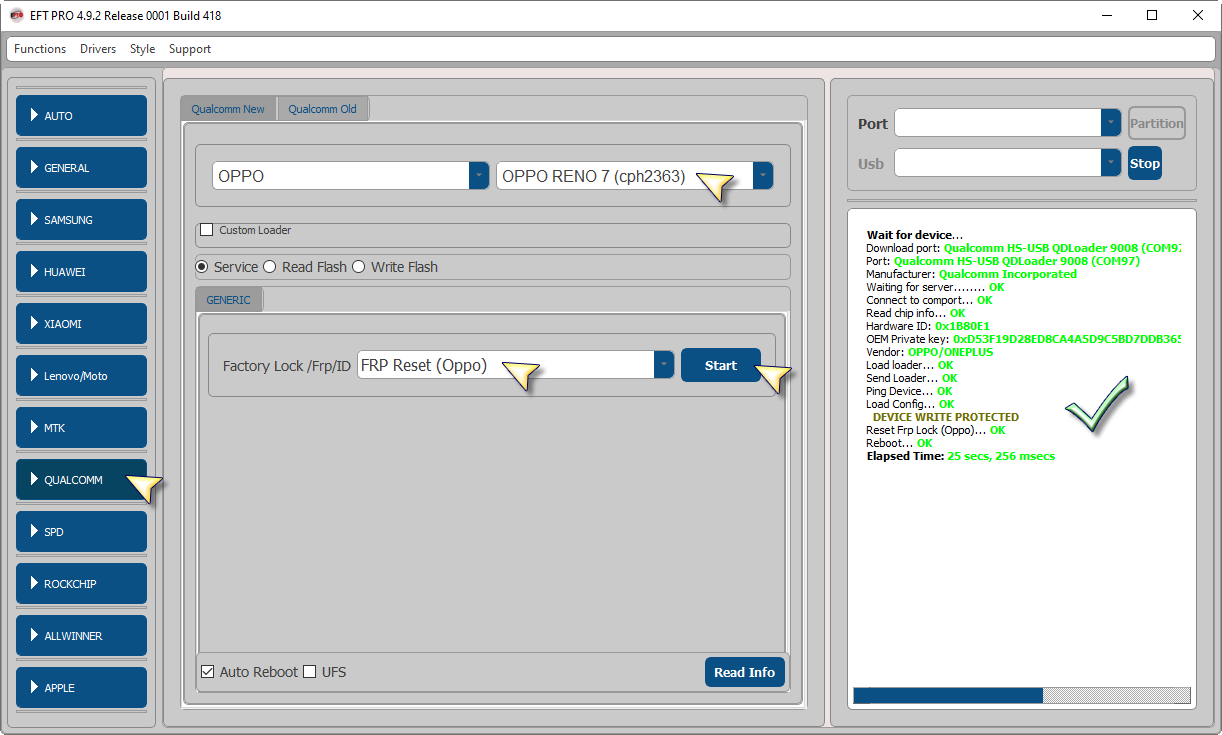
Task: Open the APPLE sidebar section
Action: click(x=81, y=688)
